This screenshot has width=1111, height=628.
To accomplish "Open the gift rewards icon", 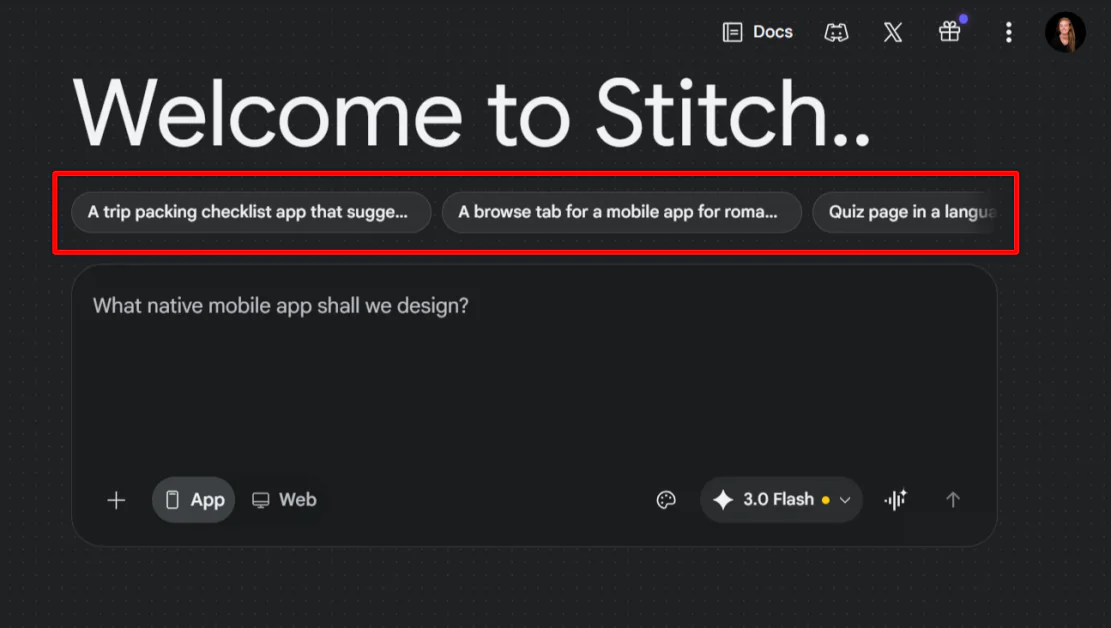I will point(949,31).
